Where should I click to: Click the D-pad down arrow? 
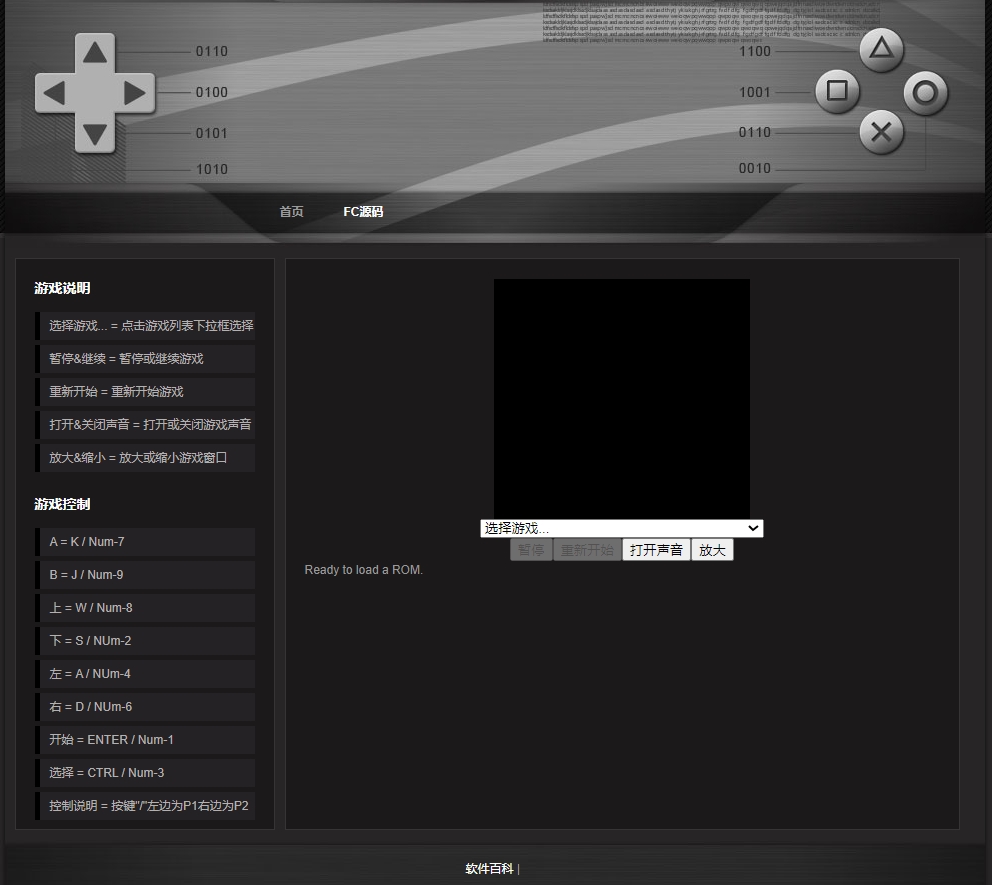click(x=95, y=134)
